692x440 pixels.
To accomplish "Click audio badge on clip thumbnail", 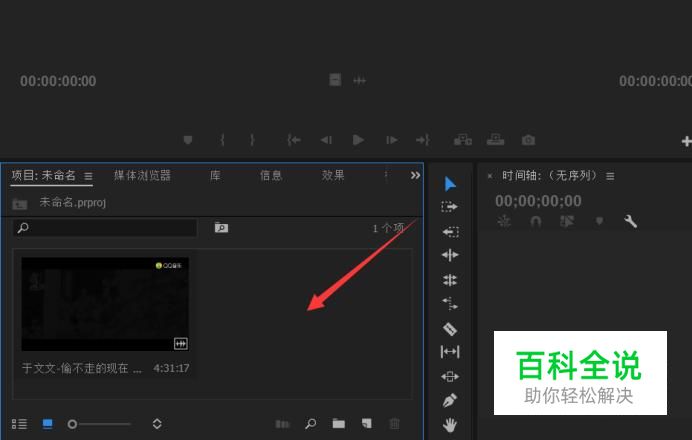I will pos(181,343).
